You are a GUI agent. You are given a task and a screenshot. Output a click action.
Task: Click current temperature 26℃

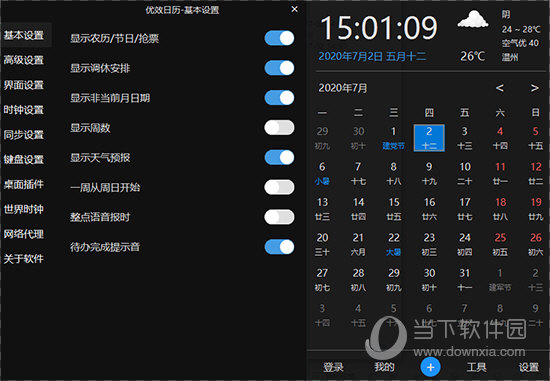click(x=473, y=56)
